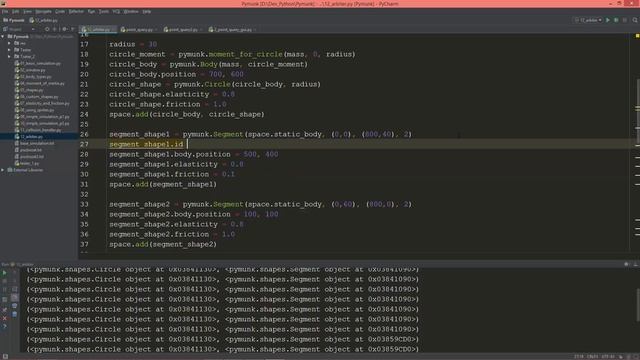Start debugging with the Debug icon
The width and height of the screenshot is (640, 360).
point(616,20)
